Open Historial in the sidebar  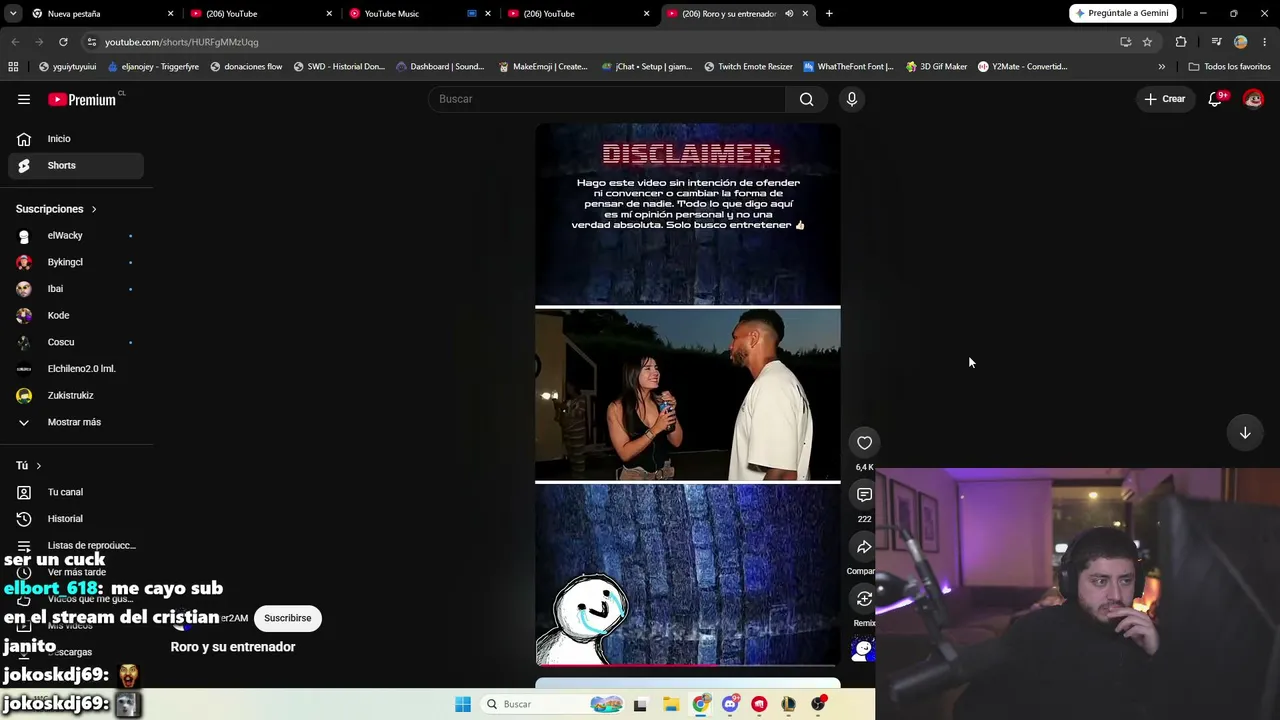tap(76, 519)
